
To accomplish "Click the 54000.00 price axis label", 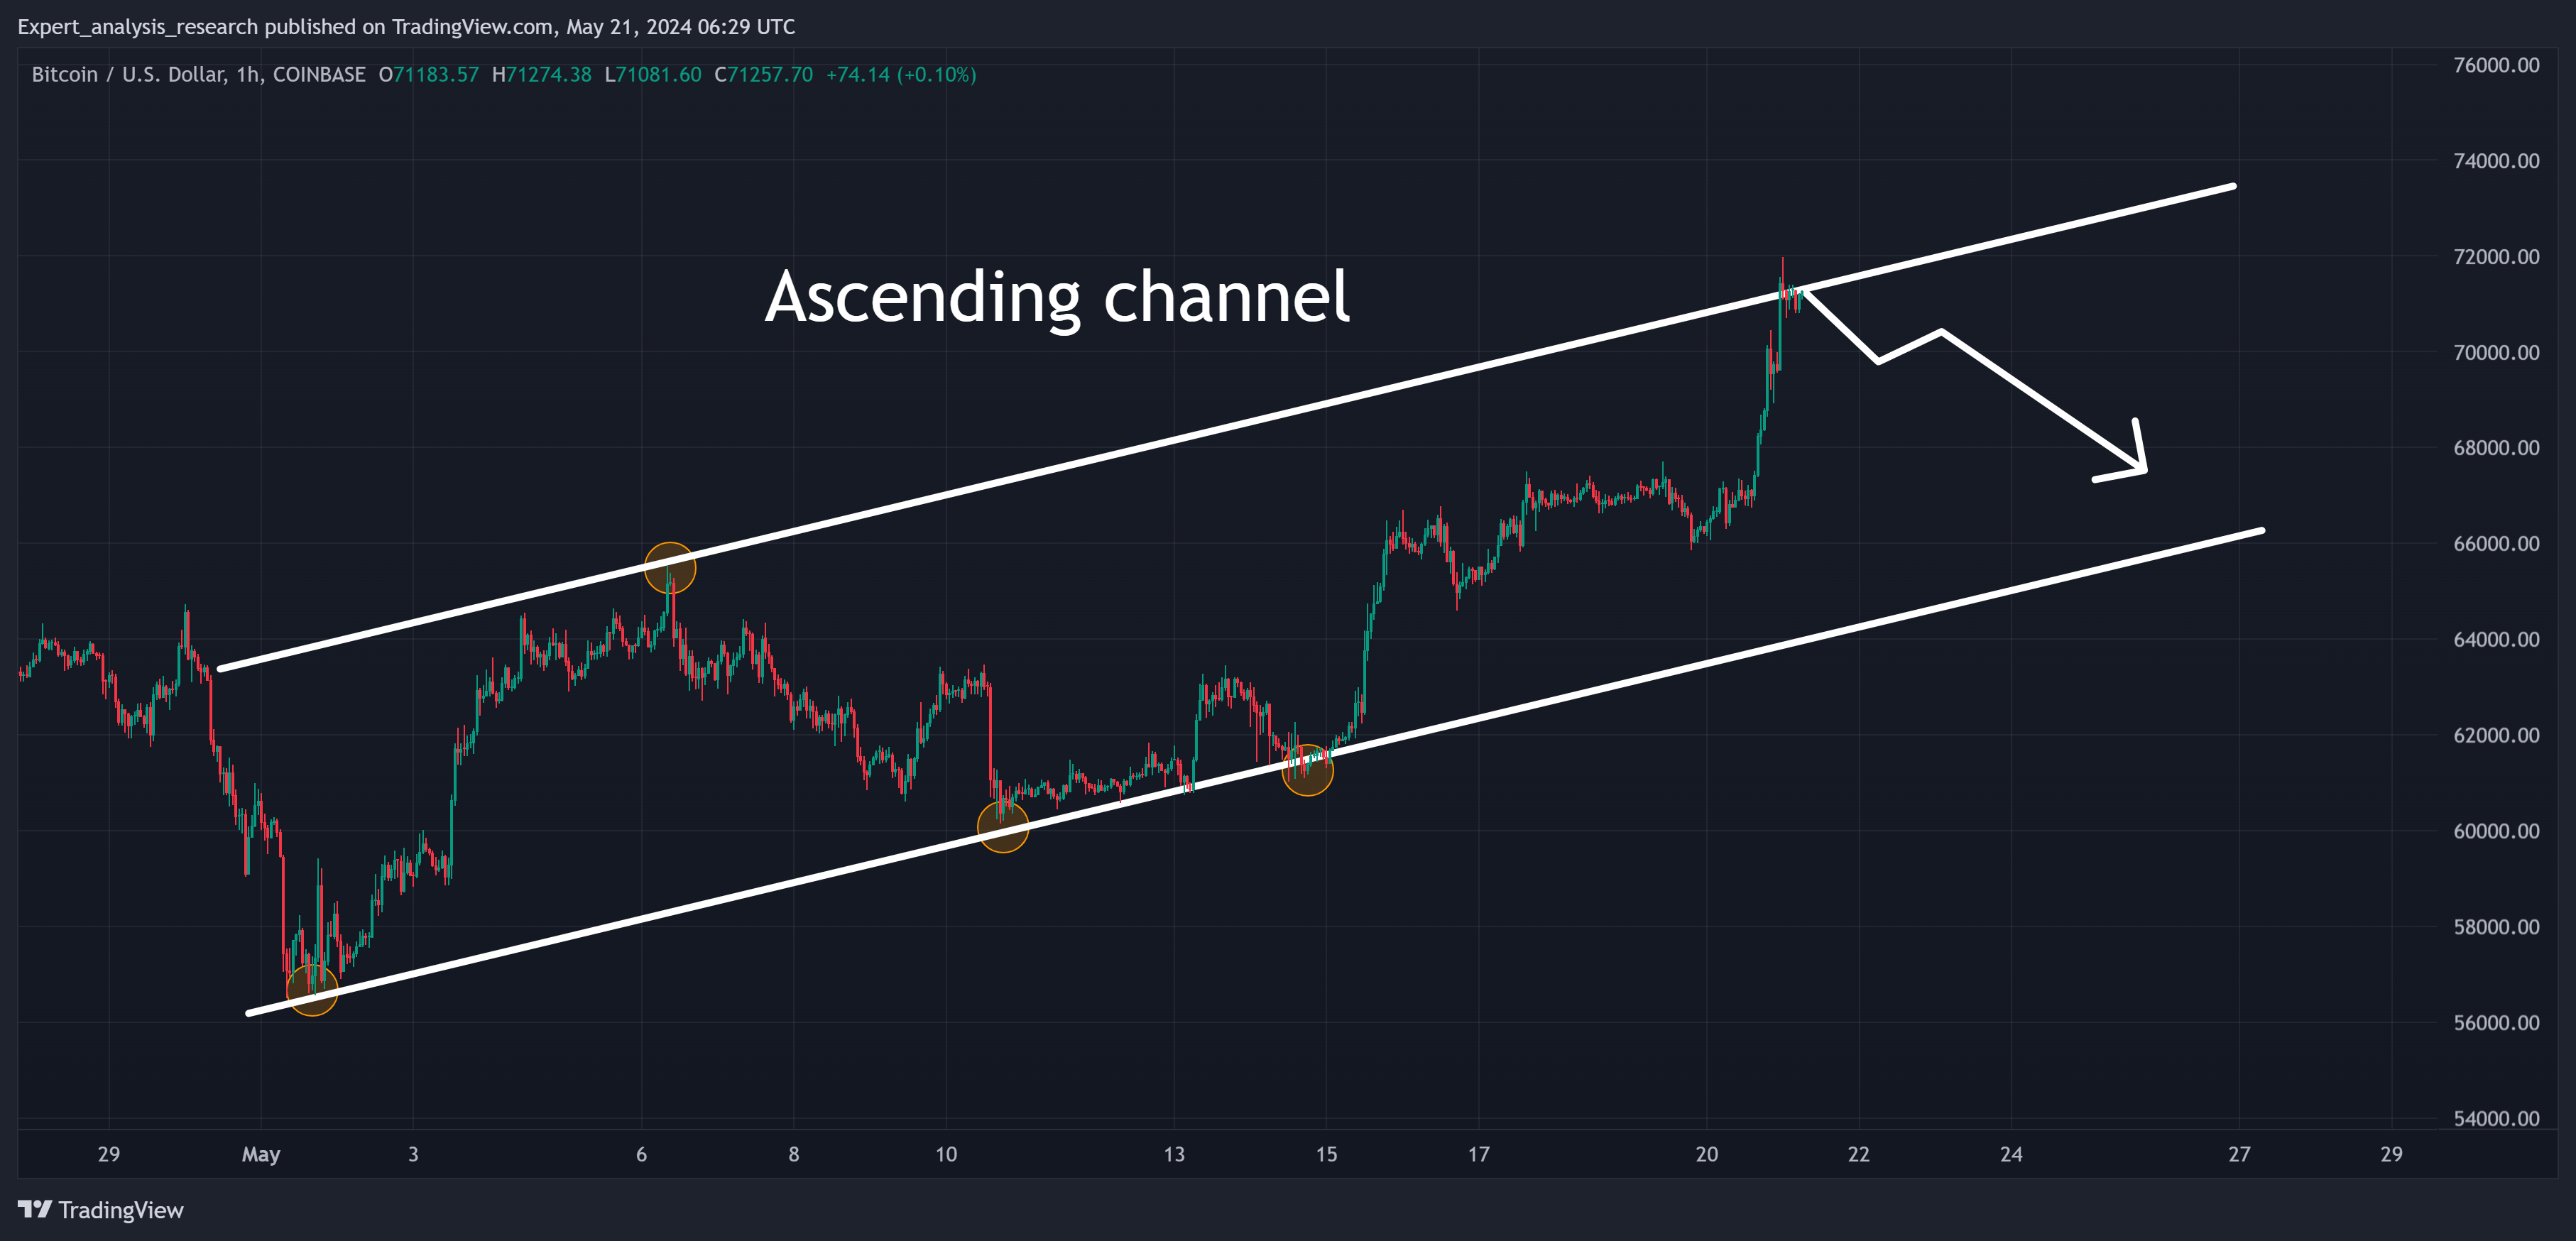I will click(x=2496, y=1118).
